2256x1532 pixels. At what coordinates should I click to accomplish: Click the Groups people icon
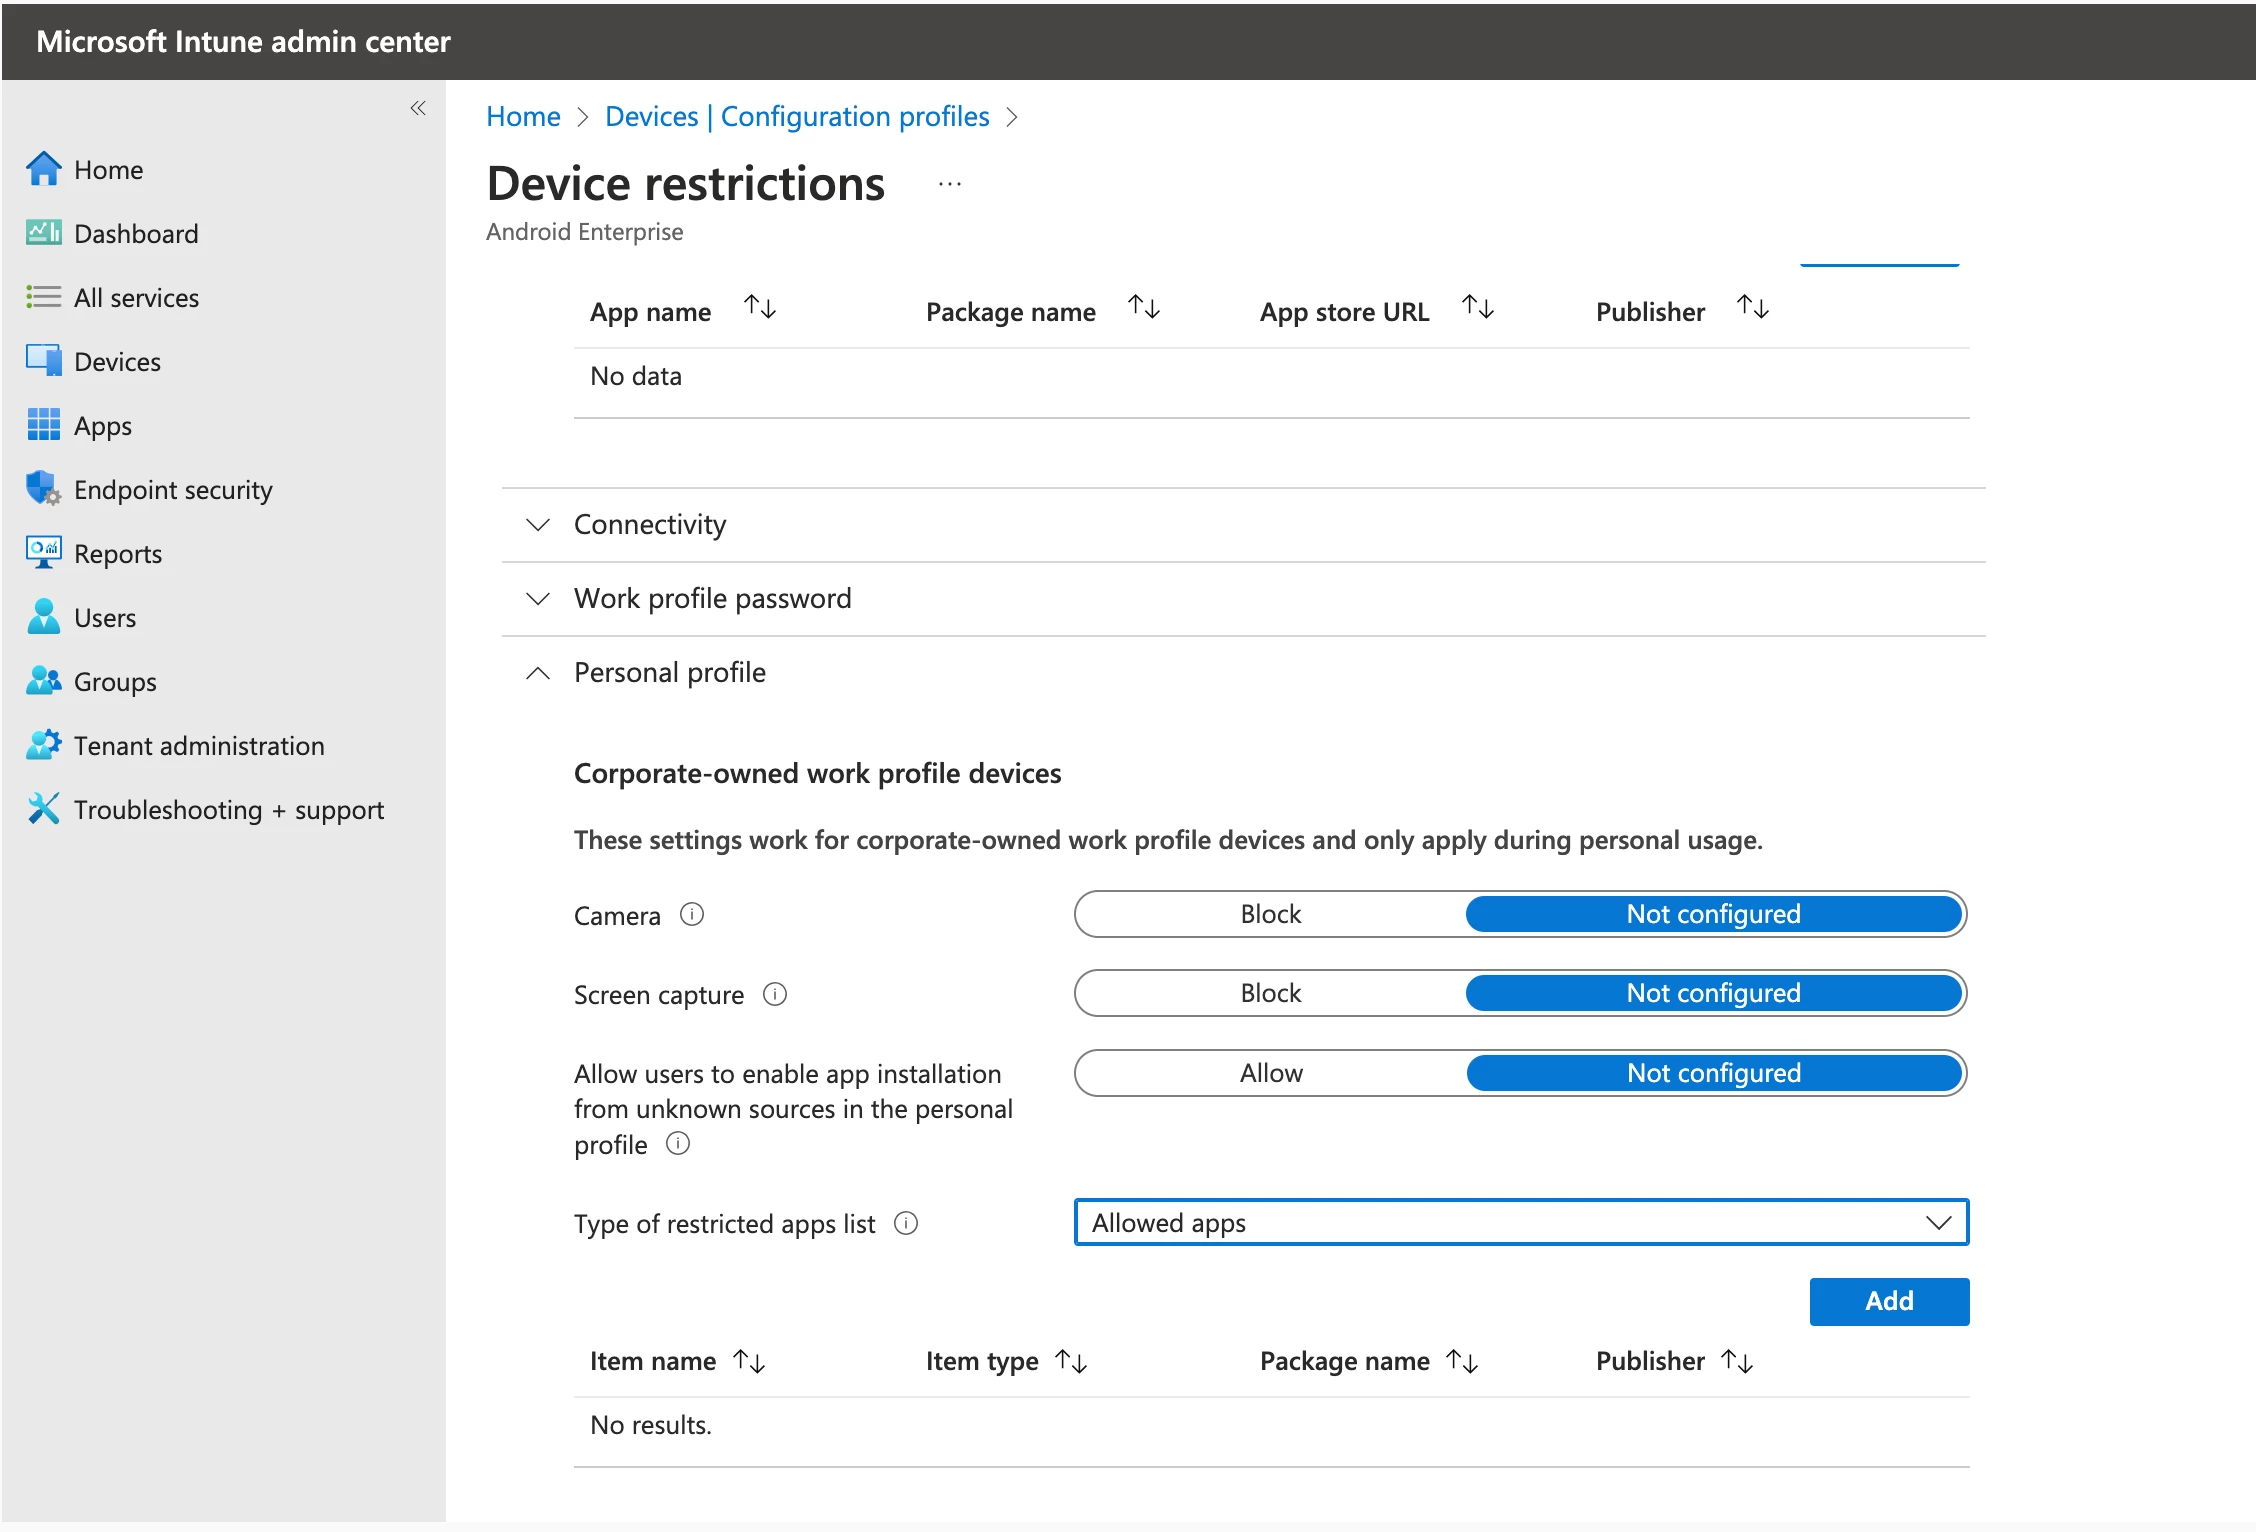point(43,681)
